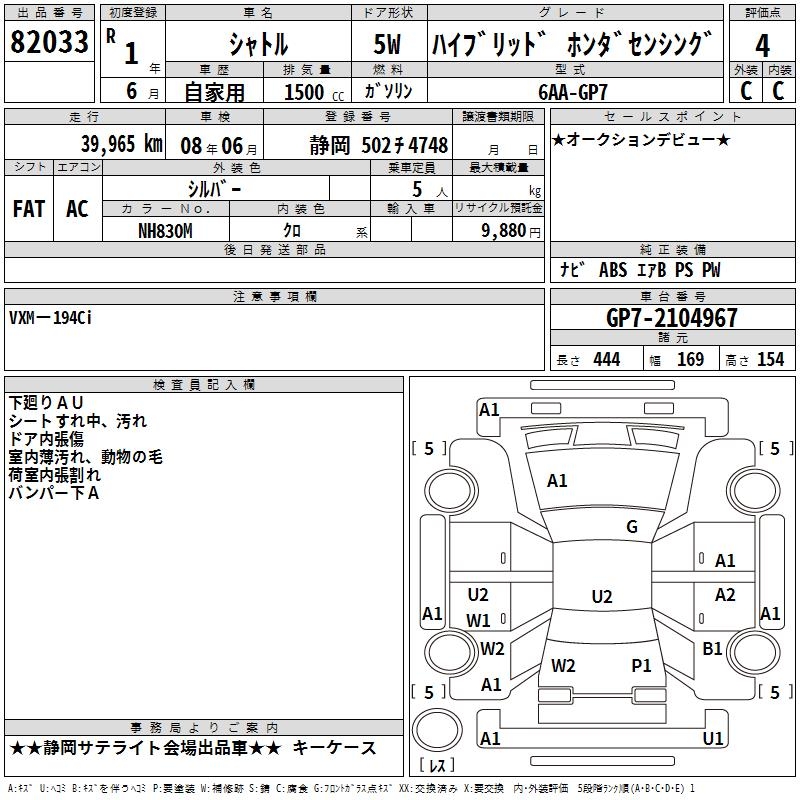Select the car name シャトル
The image size is (800, 800).
tap(259, 44)
